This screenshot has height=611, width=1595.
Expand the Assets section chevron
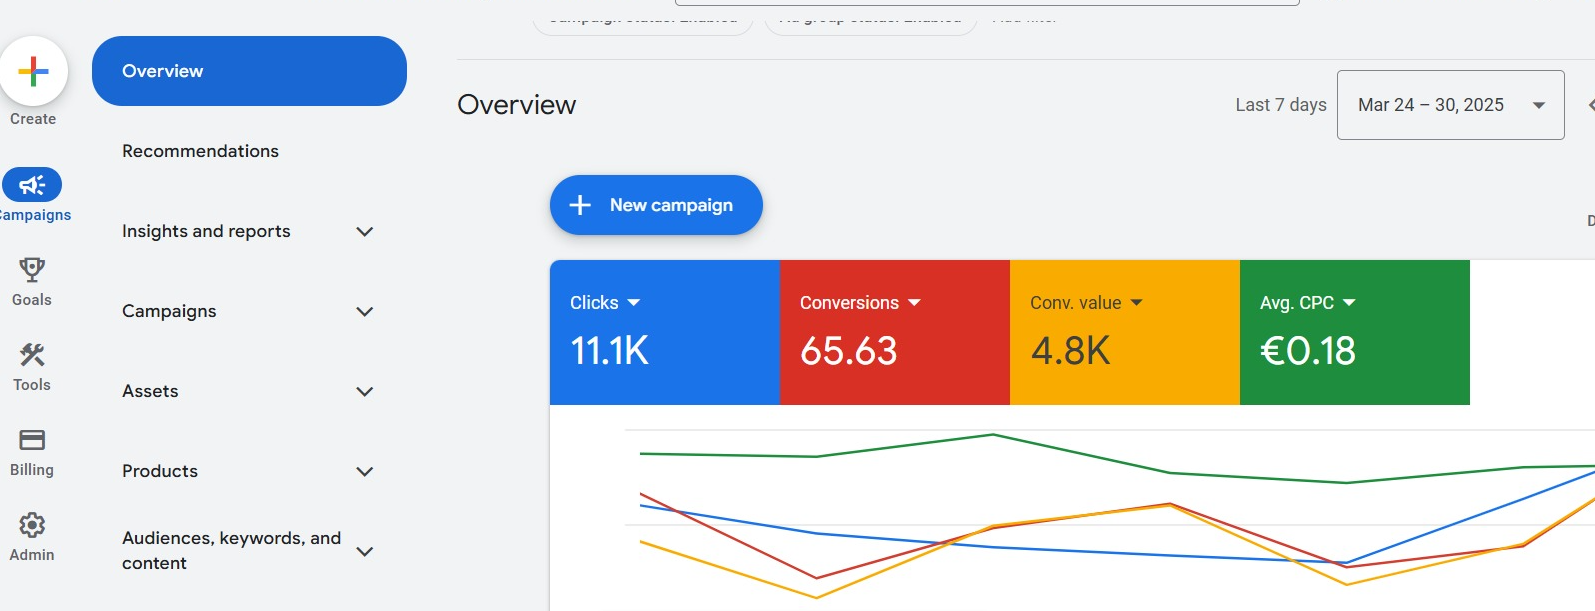point(365,391)
